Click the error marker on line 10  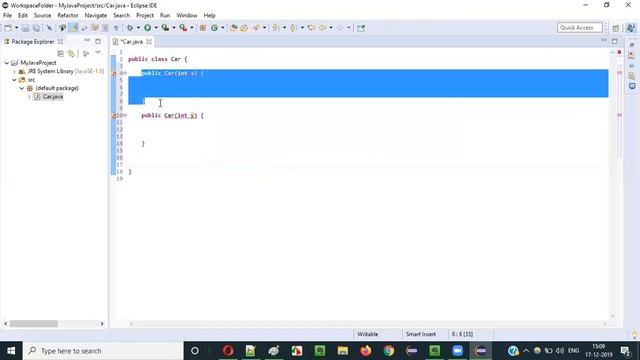tap(114, 116)
